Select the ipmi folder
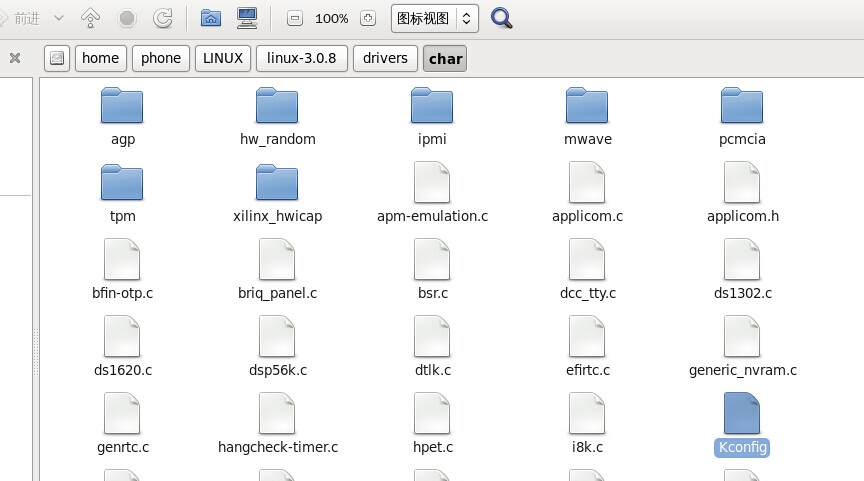Image resolution: width=864 pixels, height=481 pixels. 432,116
